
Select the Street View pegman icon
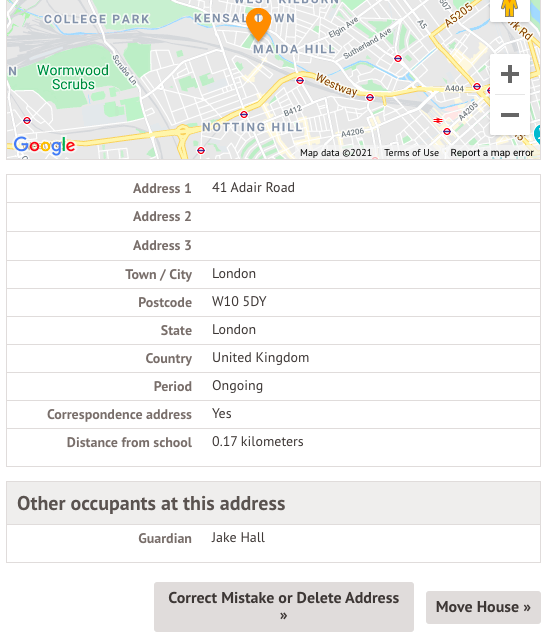point(510,7)
